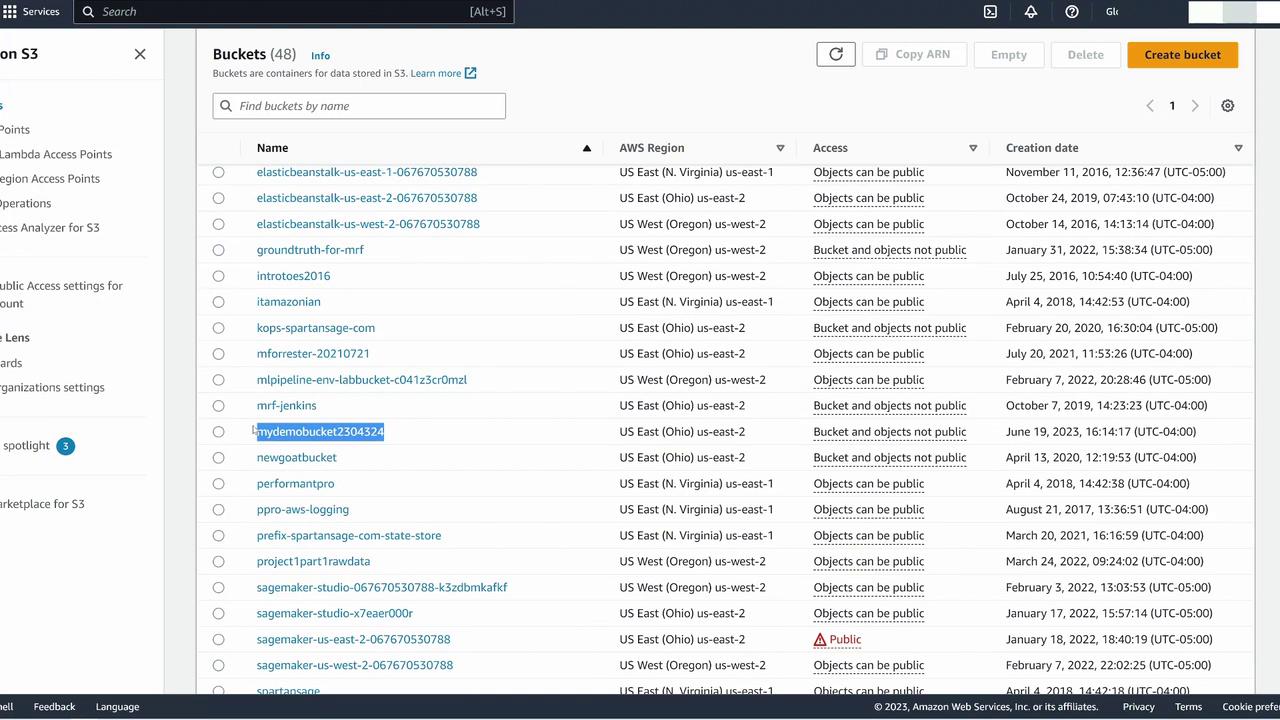Open the external Learn more link

coord(443,73)
